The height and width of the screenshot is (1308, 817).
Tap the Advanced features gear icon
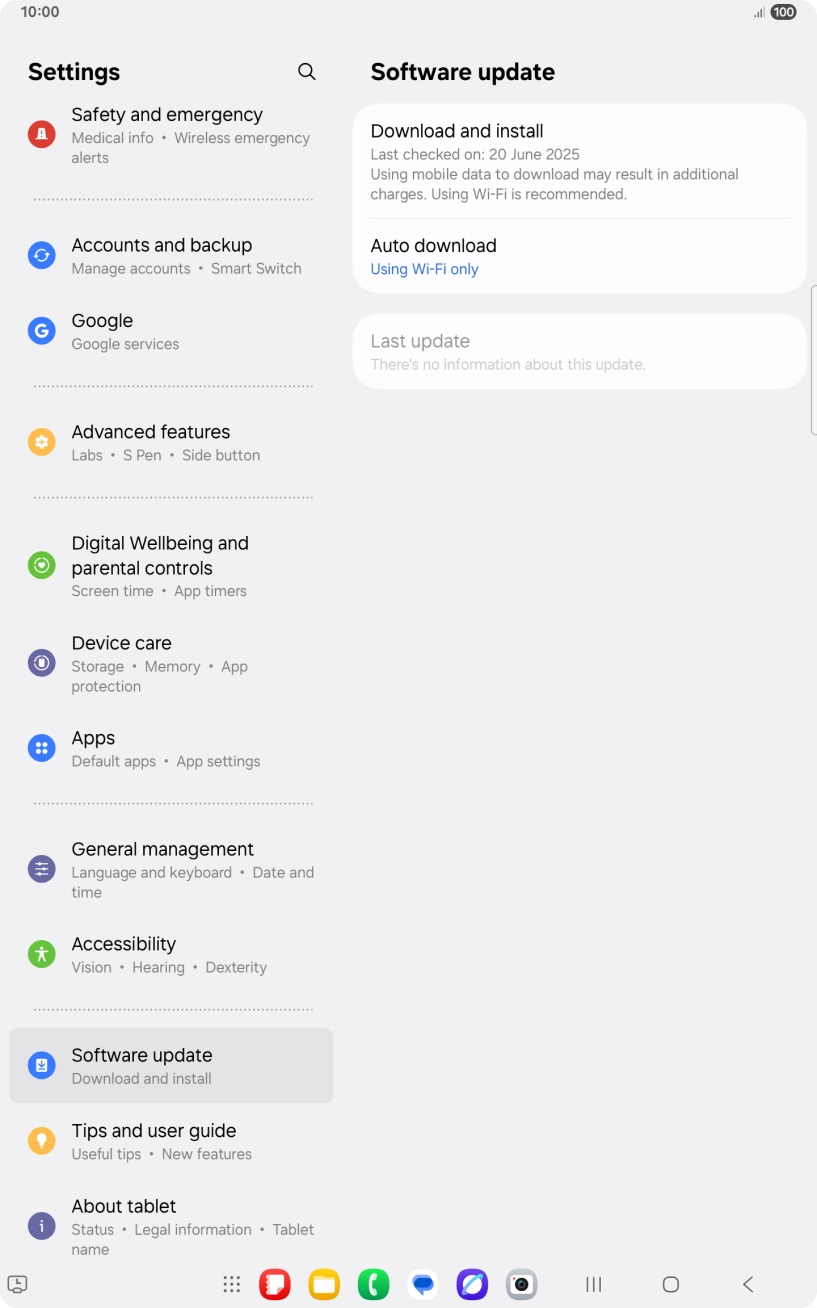tap(41, 442)
